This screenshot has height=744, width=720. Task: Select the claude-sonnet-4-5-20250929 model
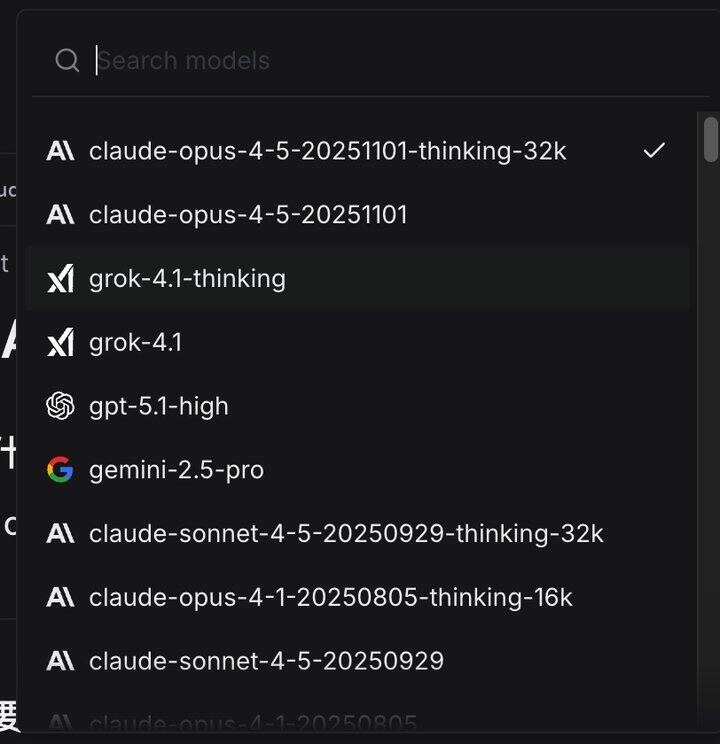tap(266, 661)
